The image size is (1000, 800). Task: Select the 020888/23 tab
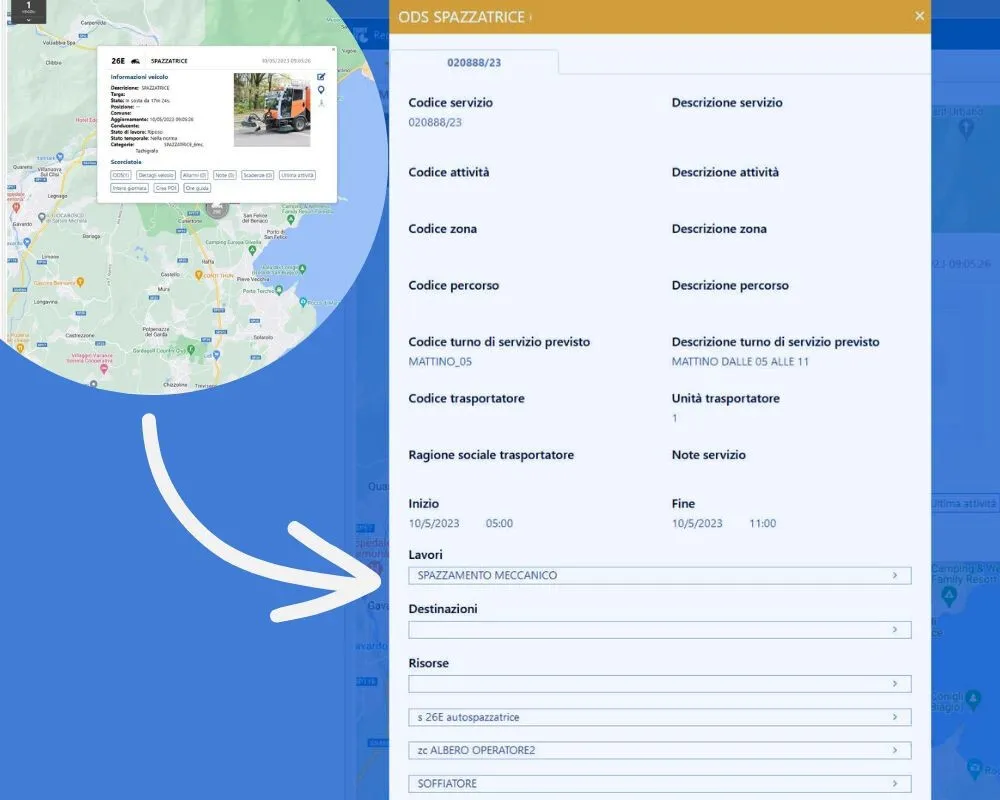(474, 62)
